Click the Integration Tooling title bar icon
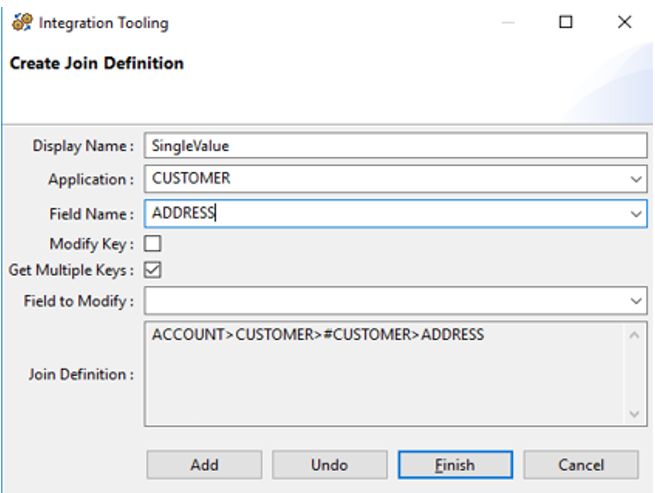655x493 pixels. point(21,22)
